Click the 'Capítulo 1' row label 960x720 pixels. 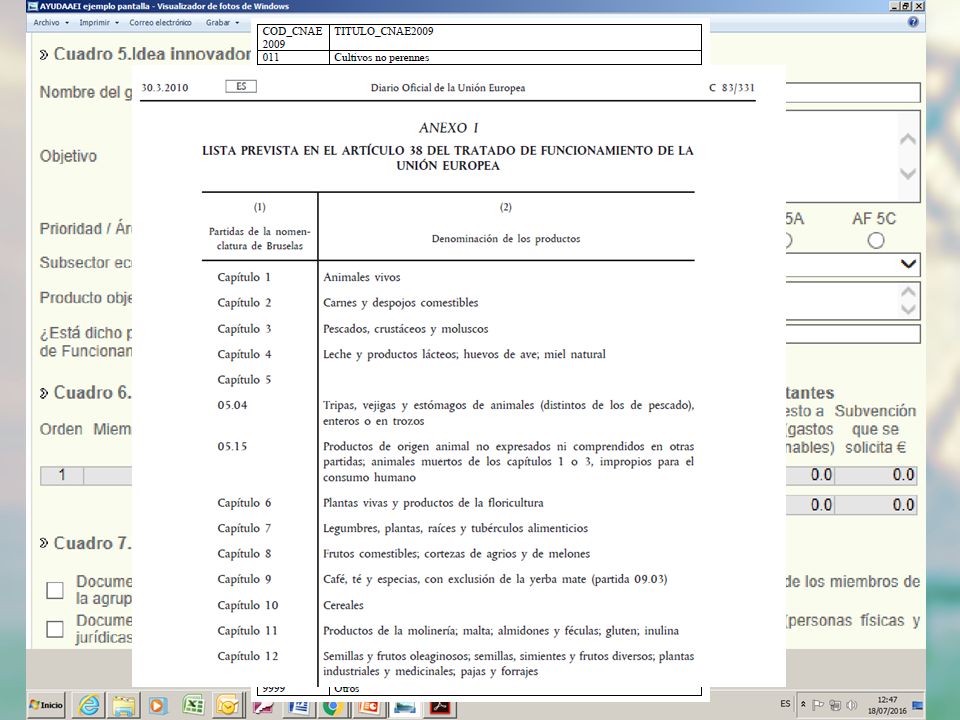pos(244,277)
